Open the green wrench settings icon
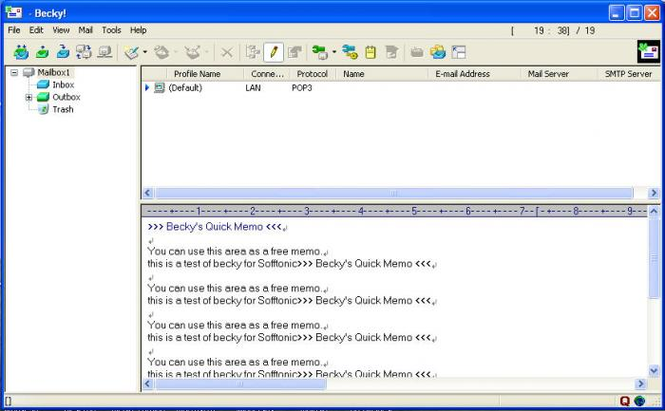This screenshot has height=411, width=665. pyautogui.click(x=320, y=52)
